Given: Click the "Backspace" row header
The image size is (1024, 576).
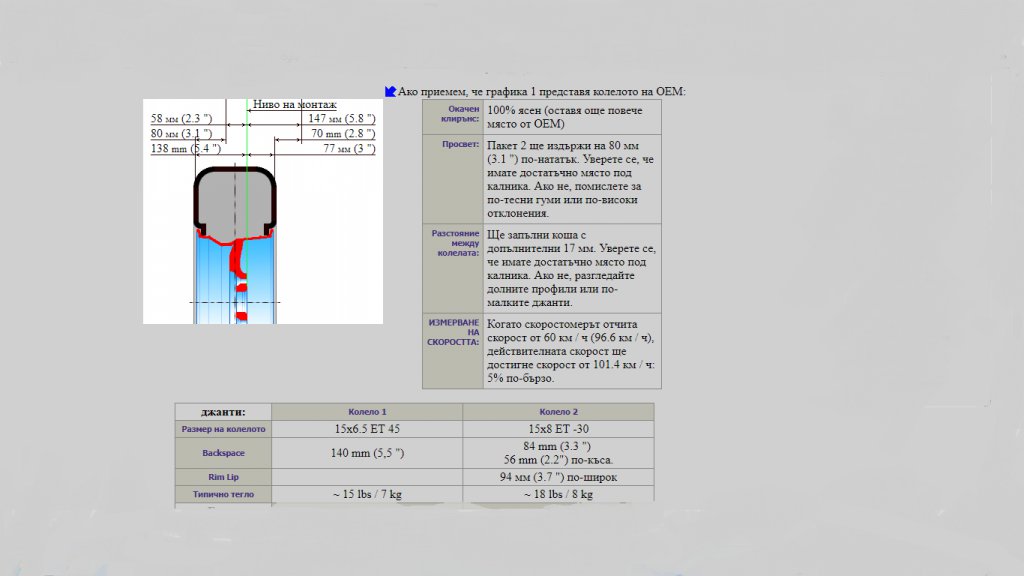Looking at the screenshot, I should click(223, 453).
